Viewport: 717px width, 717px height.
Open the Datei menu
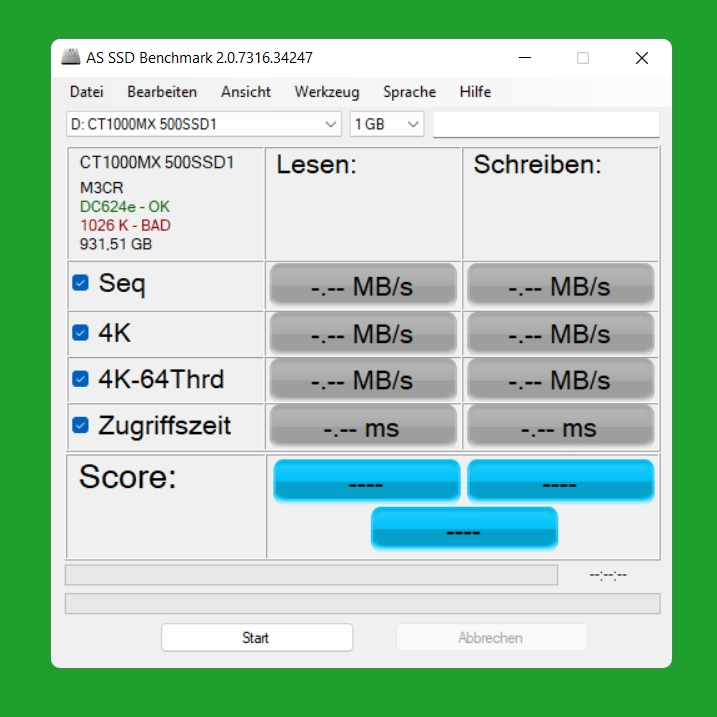(x=86, y=92)
